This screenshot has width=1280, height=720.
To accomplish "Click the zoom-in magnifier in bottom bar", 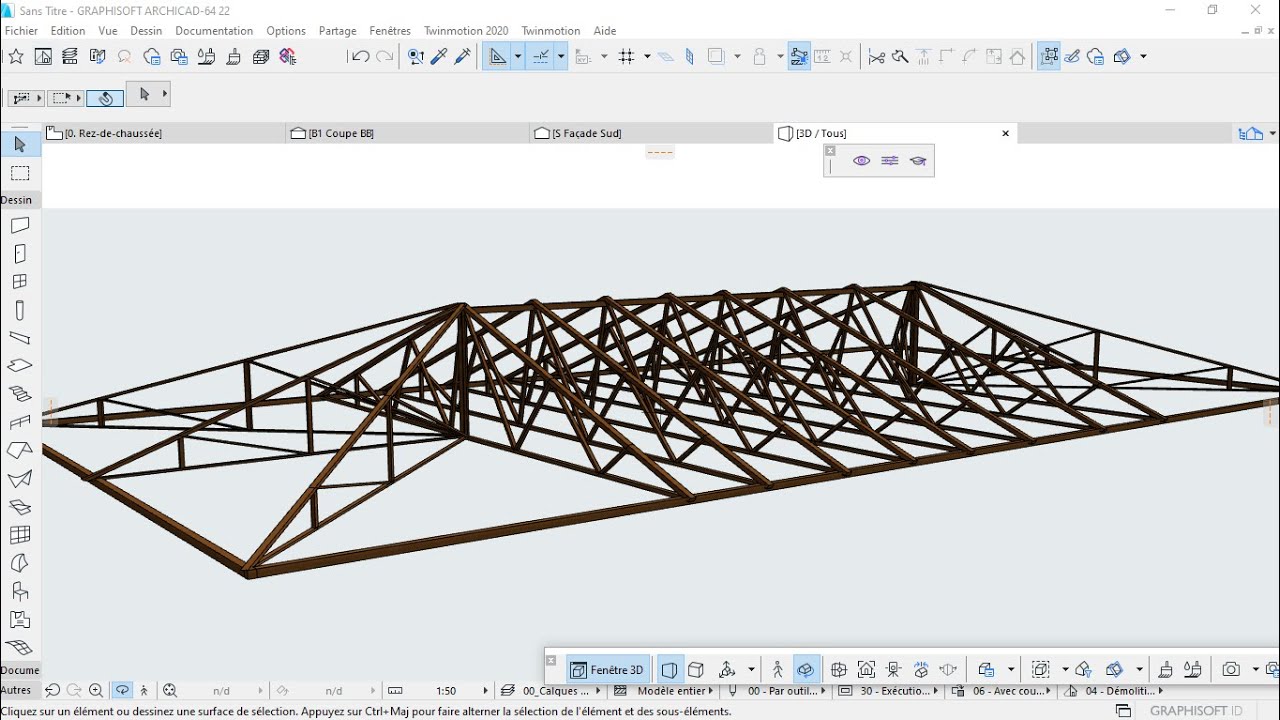I will click(96, 690).
